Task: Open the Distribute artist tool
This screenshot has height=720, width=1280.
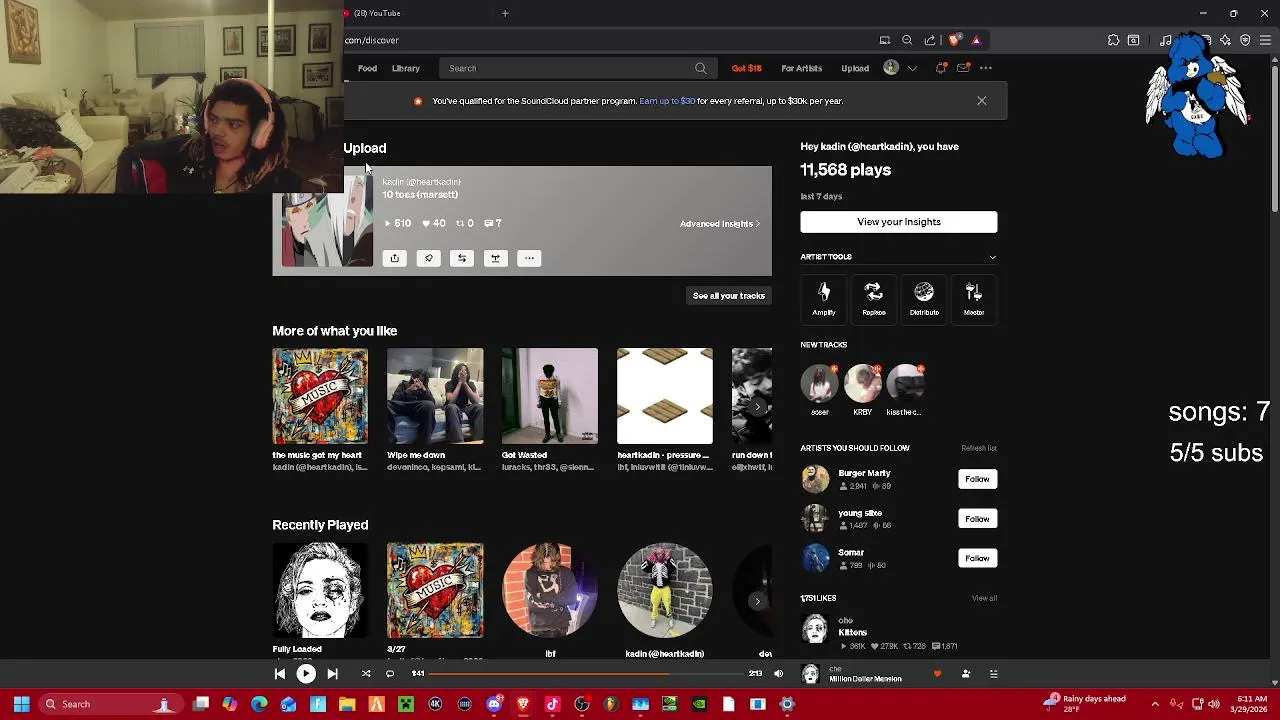Action: tap(924, 298)
